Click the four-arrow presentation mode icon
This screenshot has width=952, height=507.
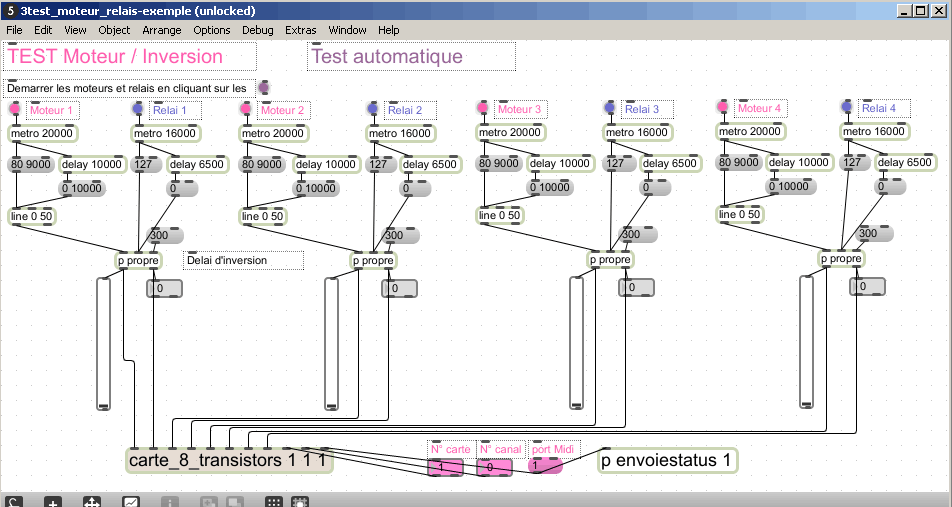(91, 502)
